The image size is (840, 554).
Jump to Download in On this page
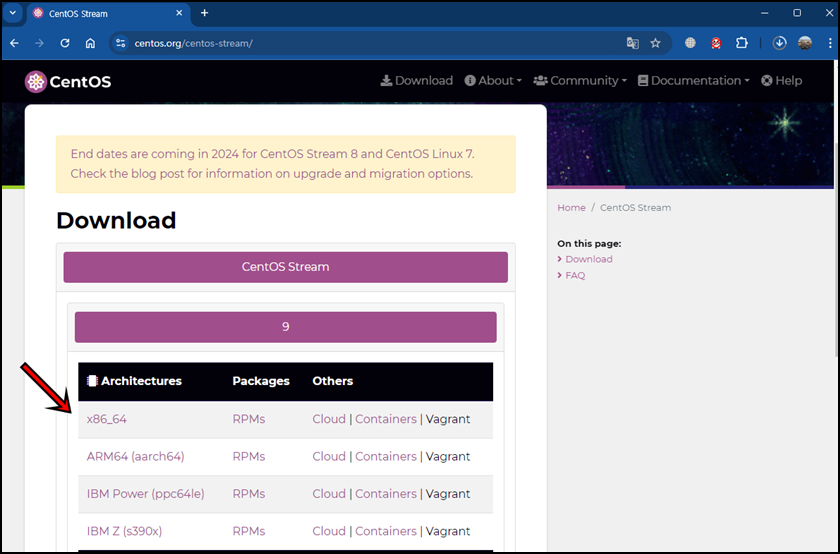click(589, 259)
